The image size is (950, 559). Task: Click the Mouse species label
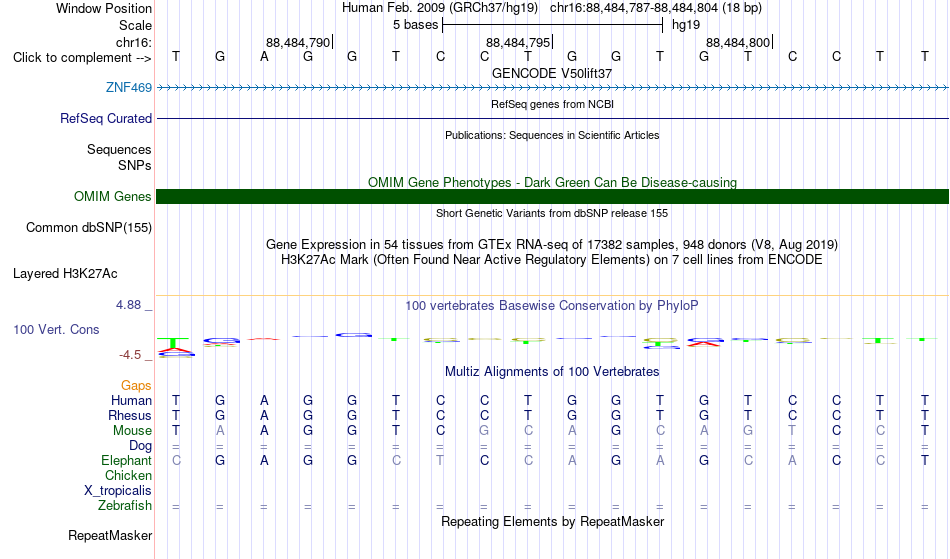point(133,431)
